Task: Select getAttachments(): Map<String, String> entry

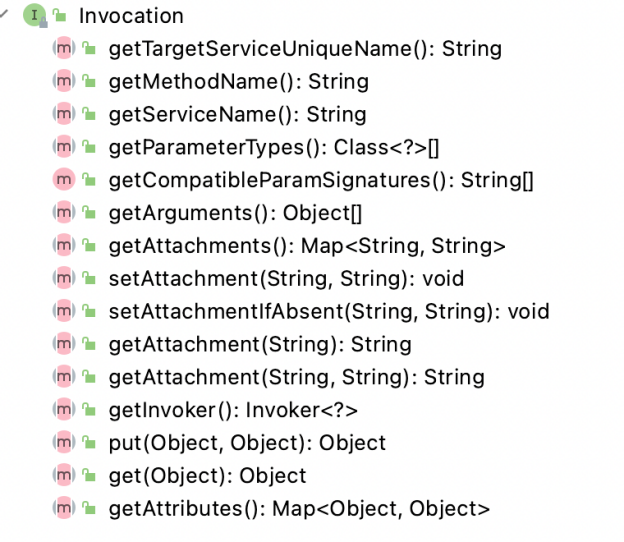Action: [x=307, y=246]
